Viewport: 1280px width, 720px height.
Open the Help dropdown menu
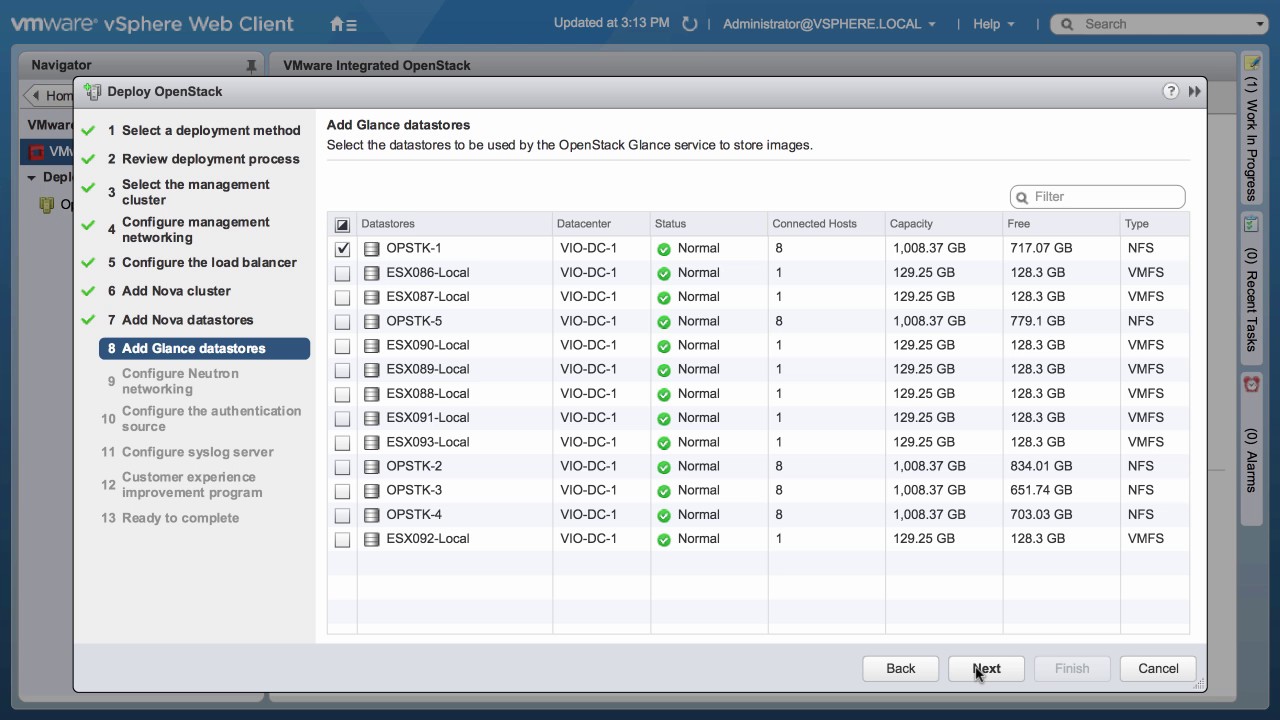[993, 24]
